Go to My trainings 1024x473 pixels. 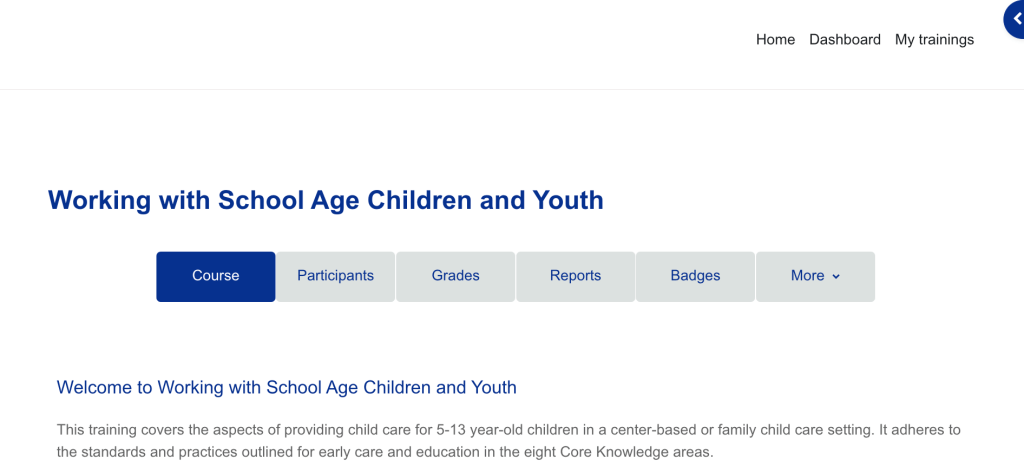point(934,40)
